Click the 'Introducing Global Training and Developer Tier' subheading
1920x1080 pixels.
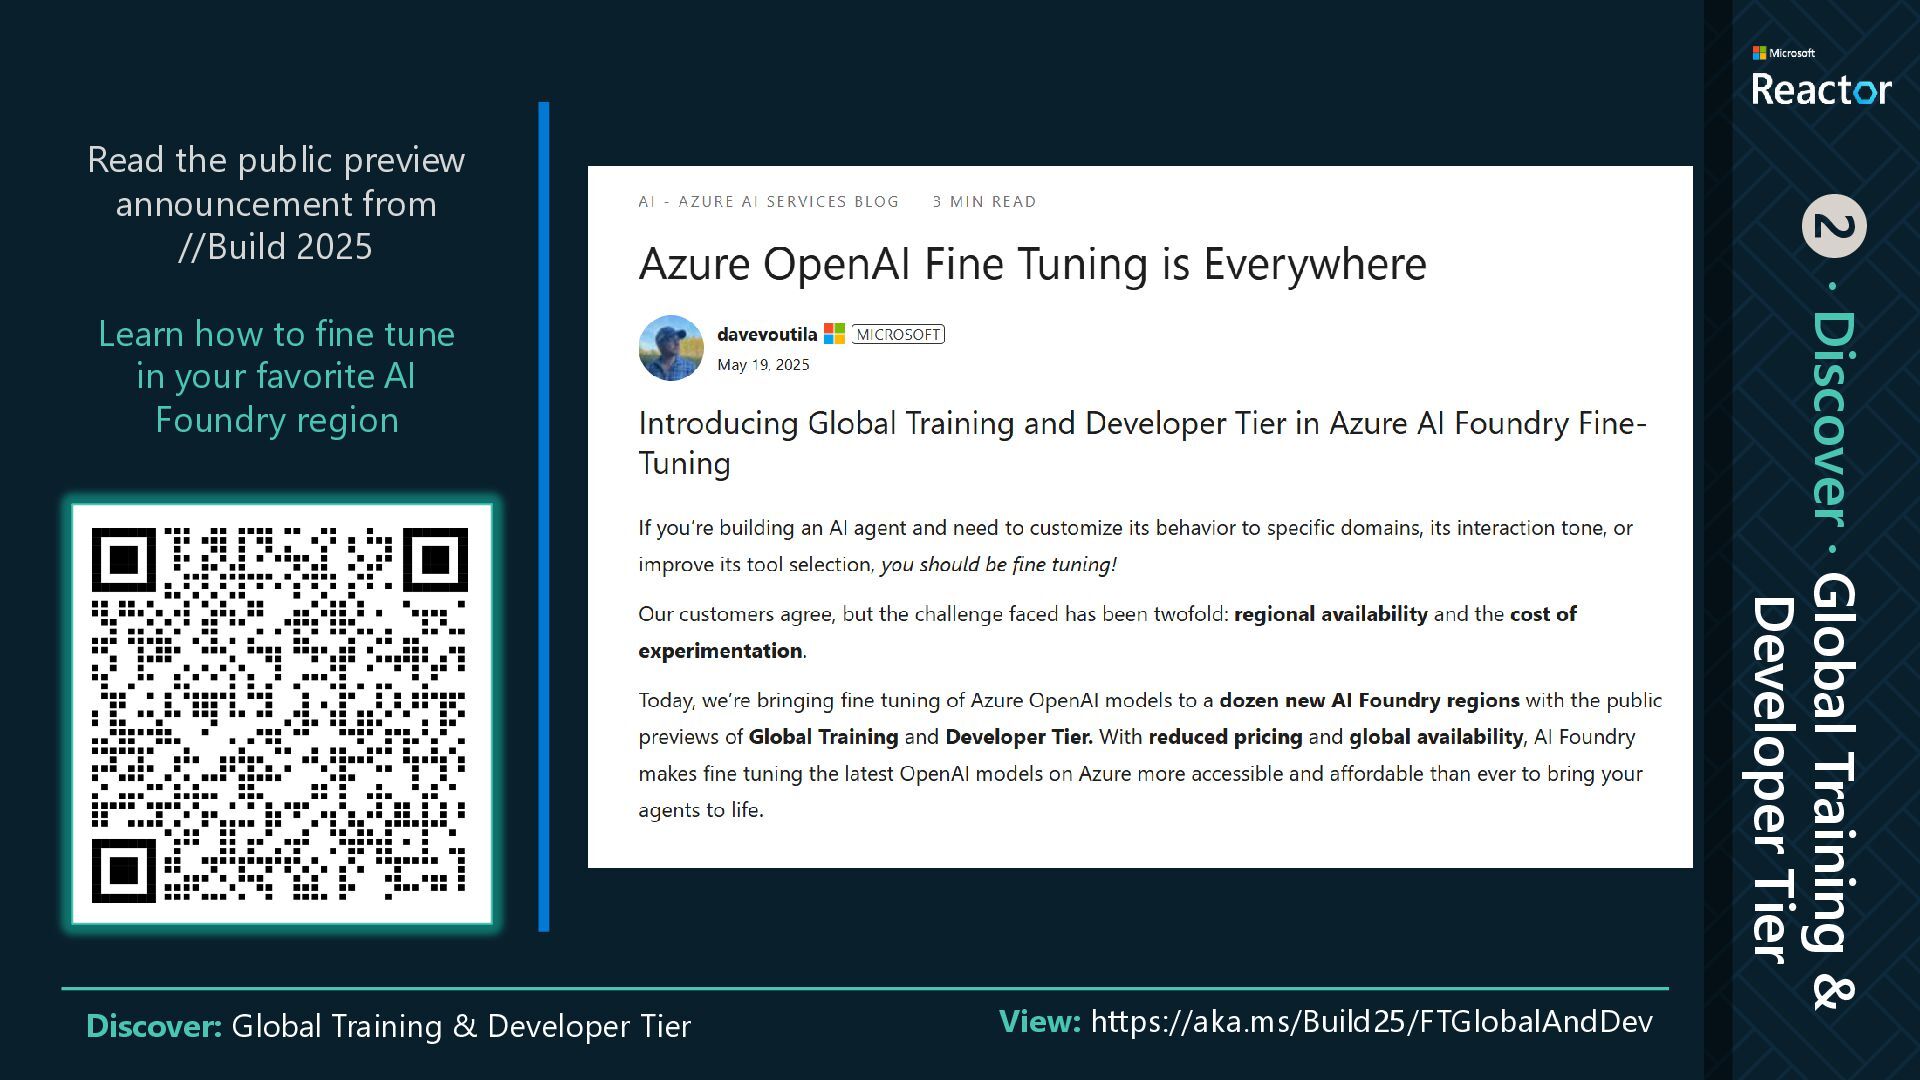[1142, 443]
